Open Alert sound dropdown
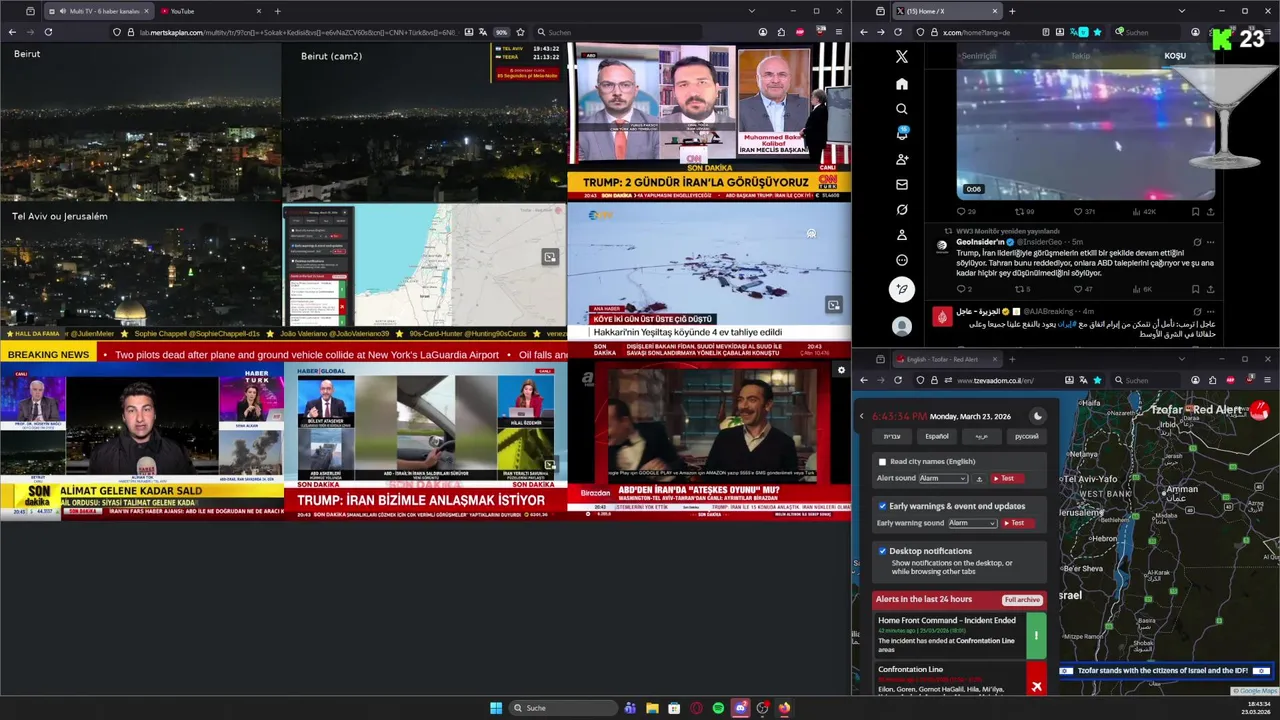The width and height of the screenshot is (1280, 720). pos(943,479)
